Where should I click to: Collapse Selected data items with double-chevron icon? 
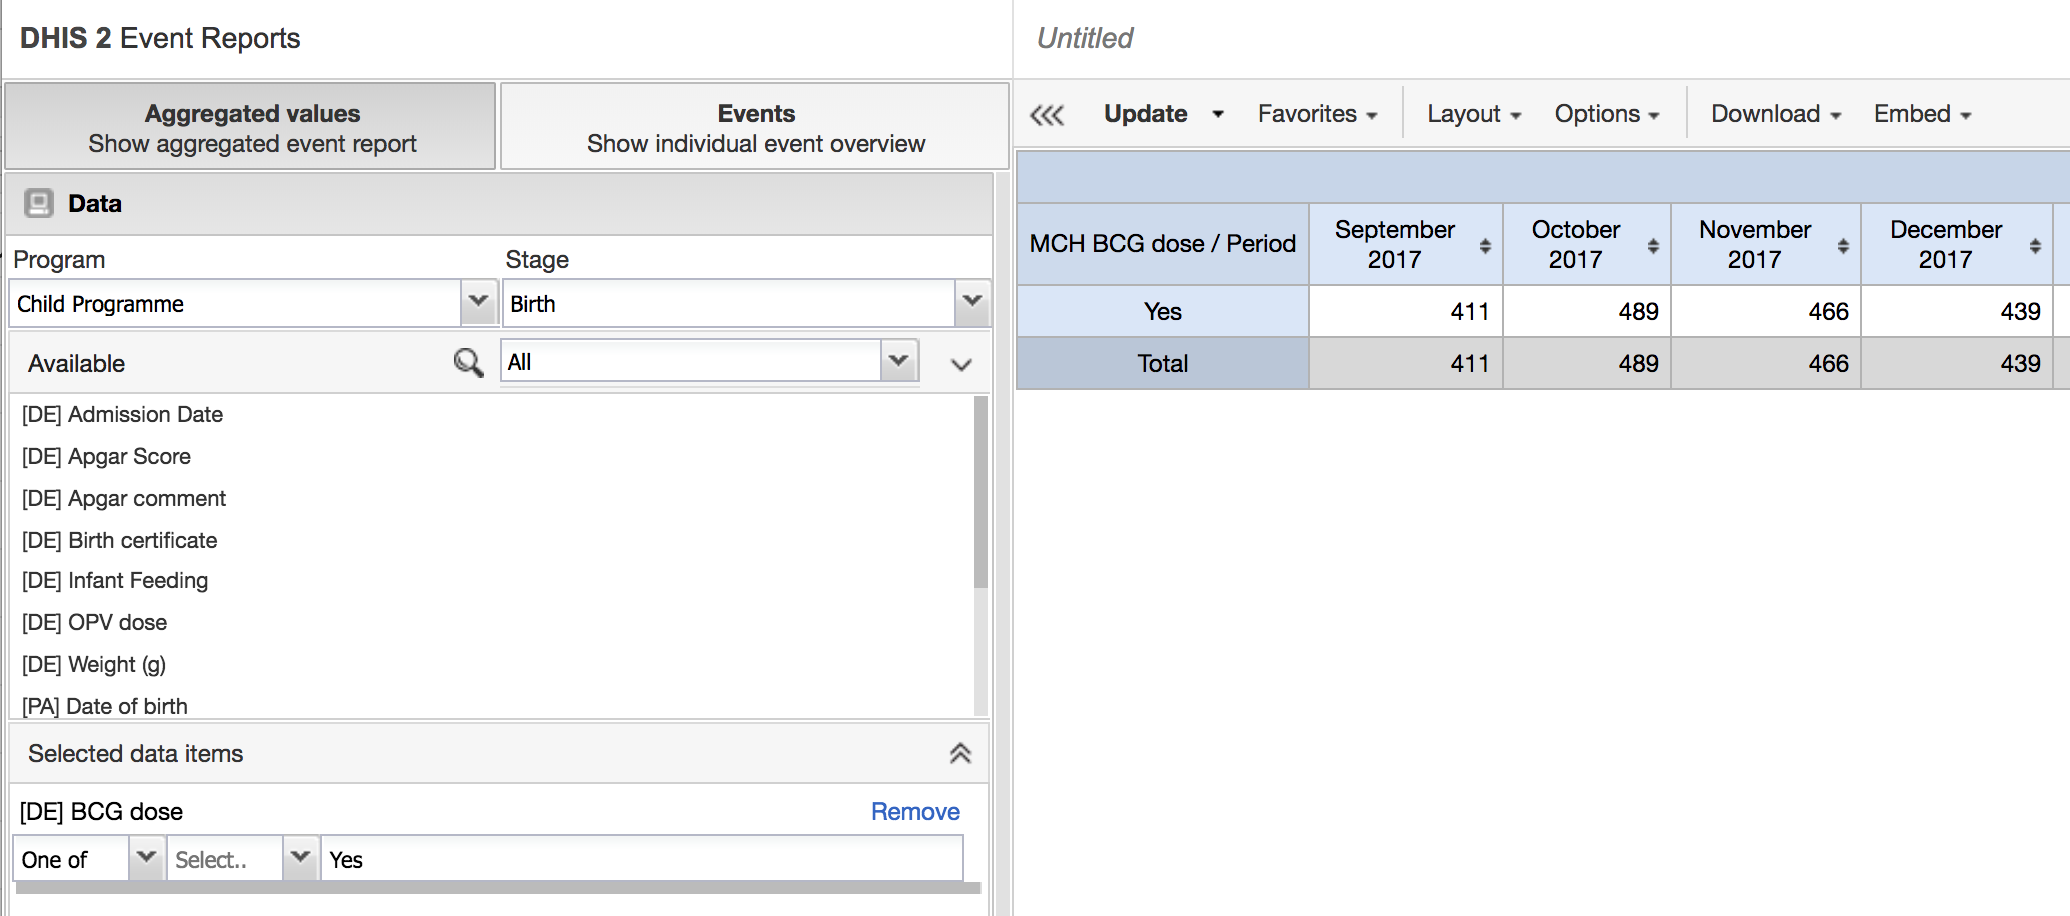(960, 753)
